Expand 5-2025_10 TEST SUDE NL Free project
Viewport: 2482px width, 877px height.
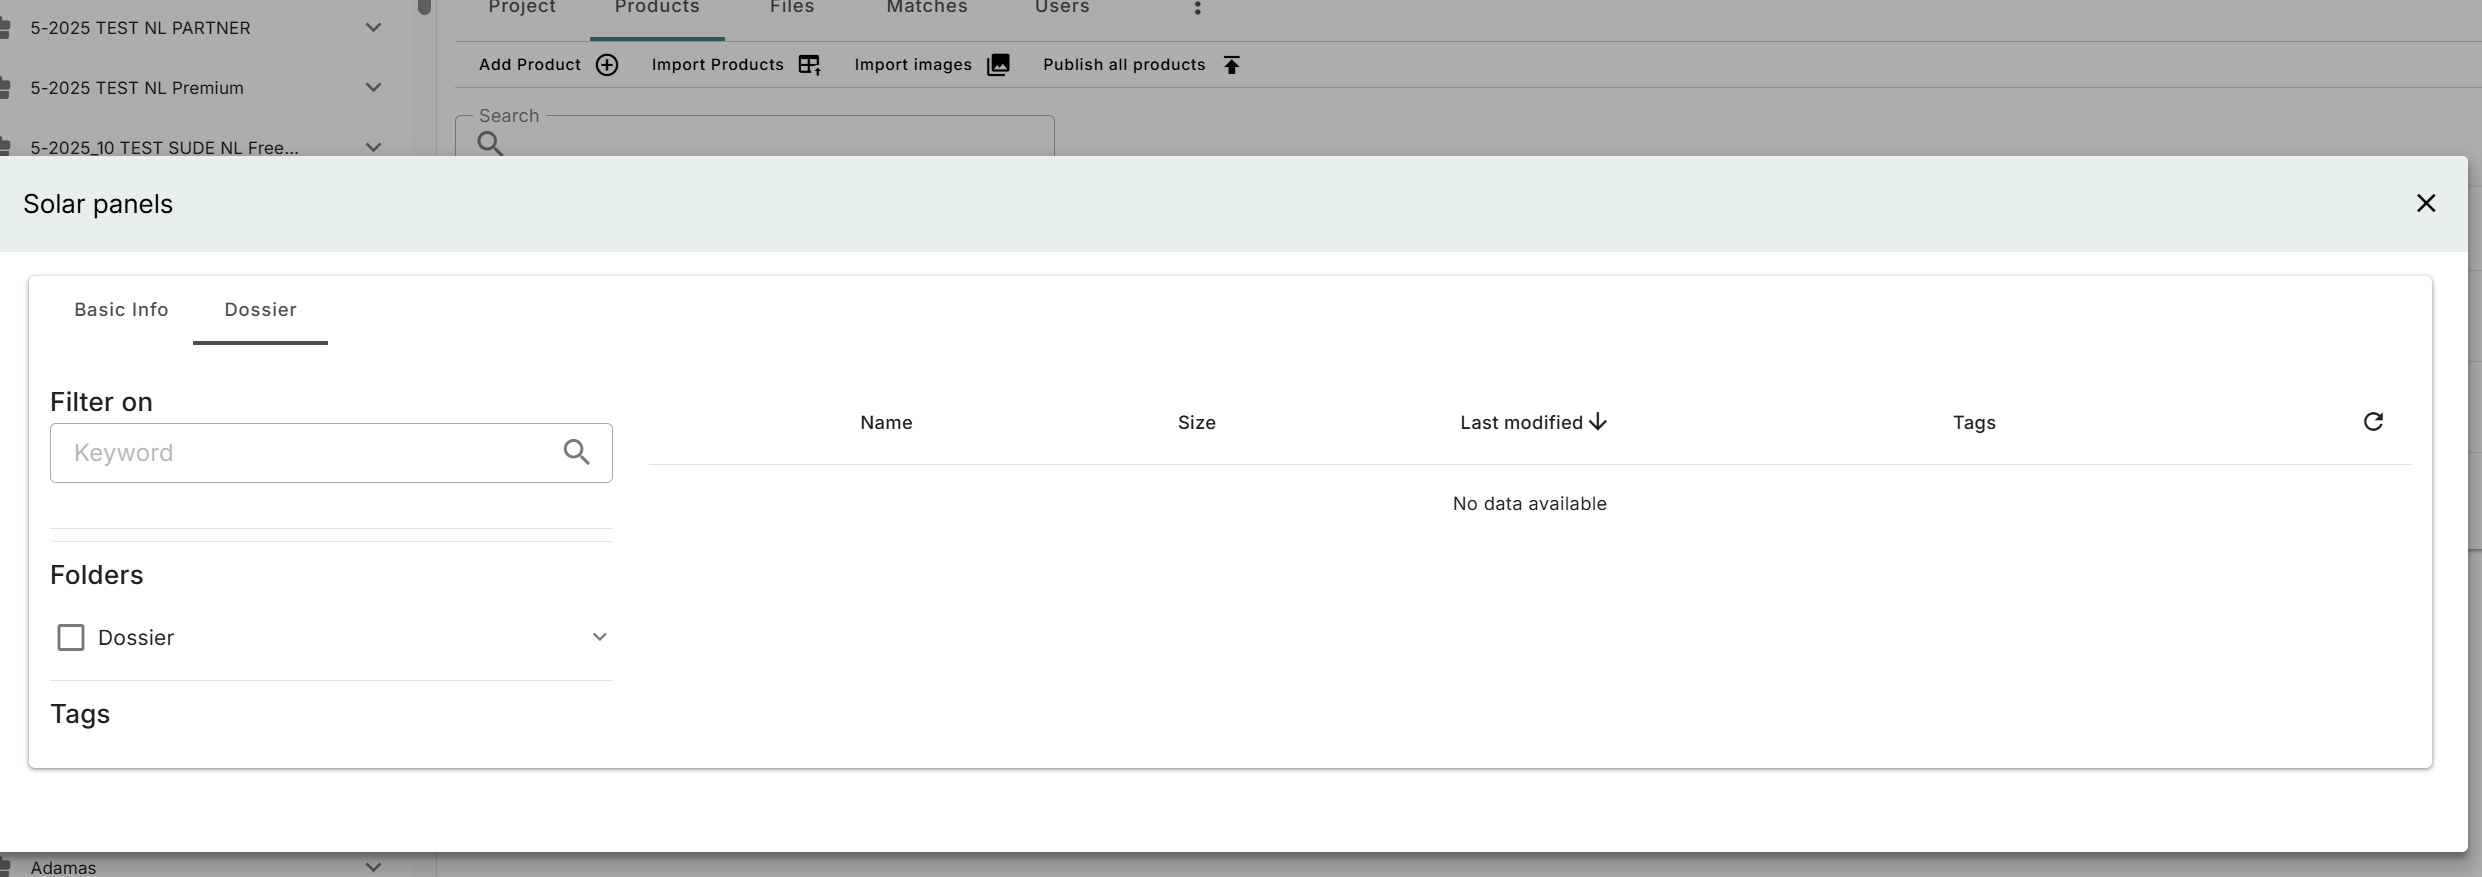coord(373,147)
